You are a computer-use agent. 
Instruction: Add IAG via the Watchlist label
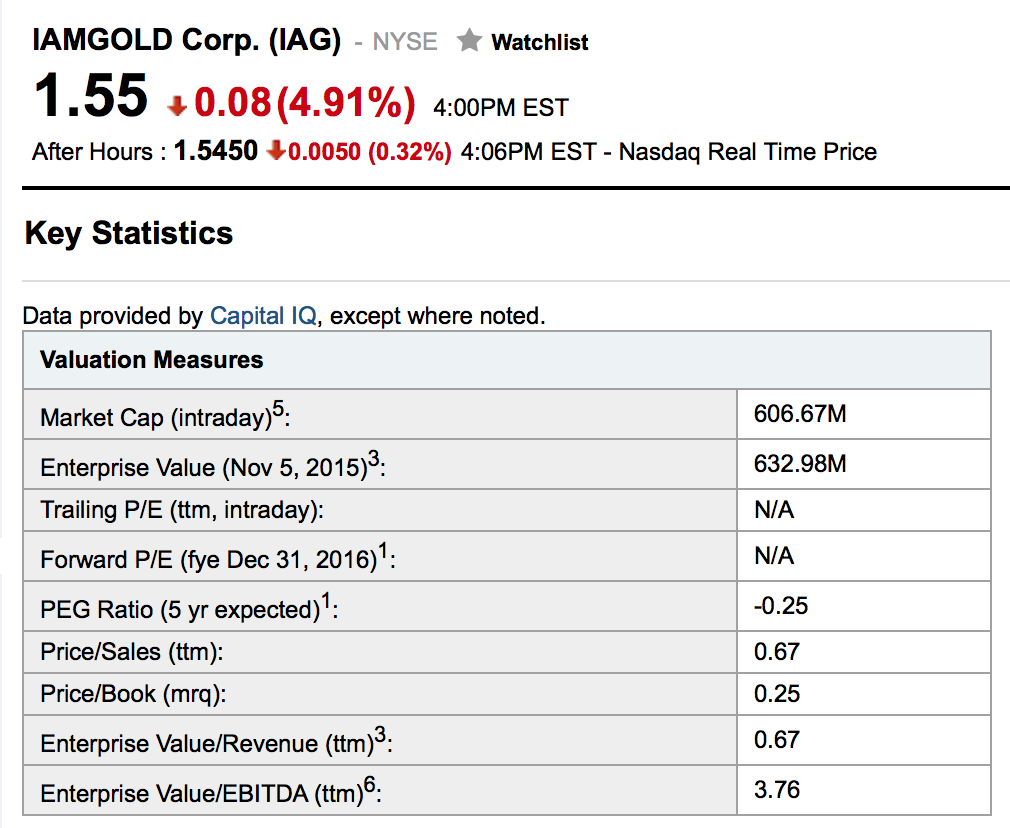[539, 42]
